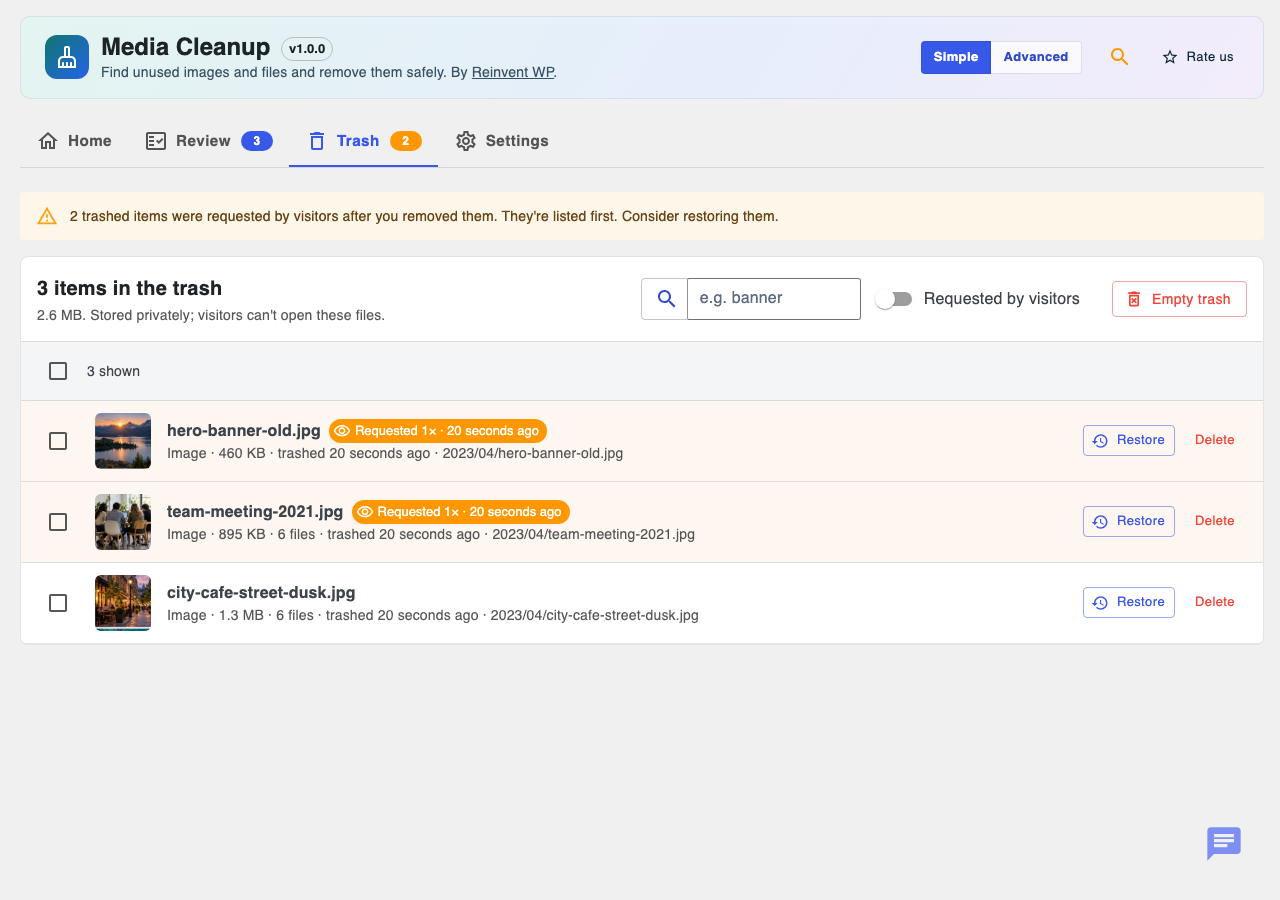Check the box for hero-banner-old.jpg
The width and height of the screenshot is (1280, 900).
58,441
